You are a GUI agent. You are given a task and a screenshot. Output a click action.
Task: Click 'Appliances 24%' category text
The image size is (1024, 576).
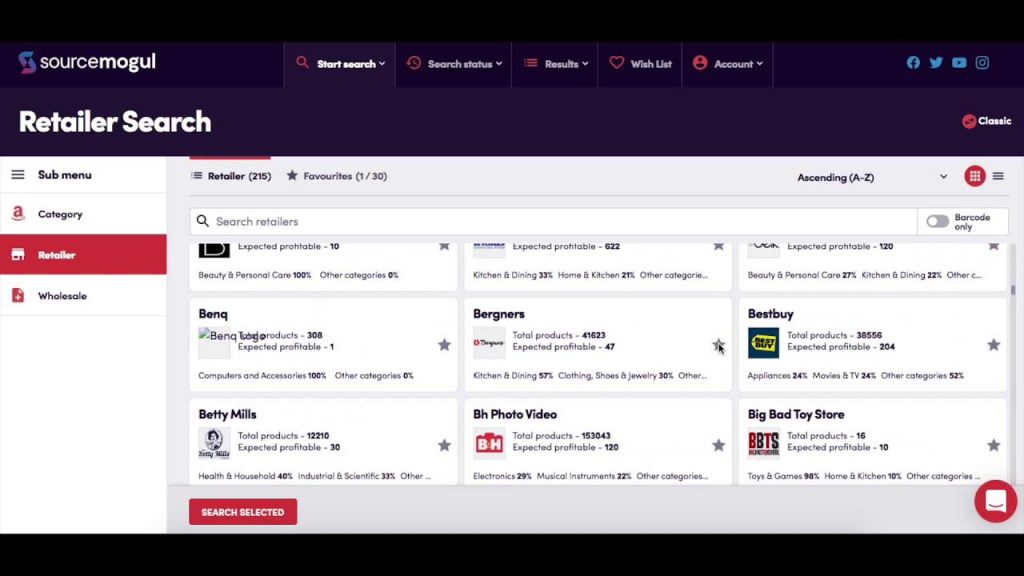point(777,376)
